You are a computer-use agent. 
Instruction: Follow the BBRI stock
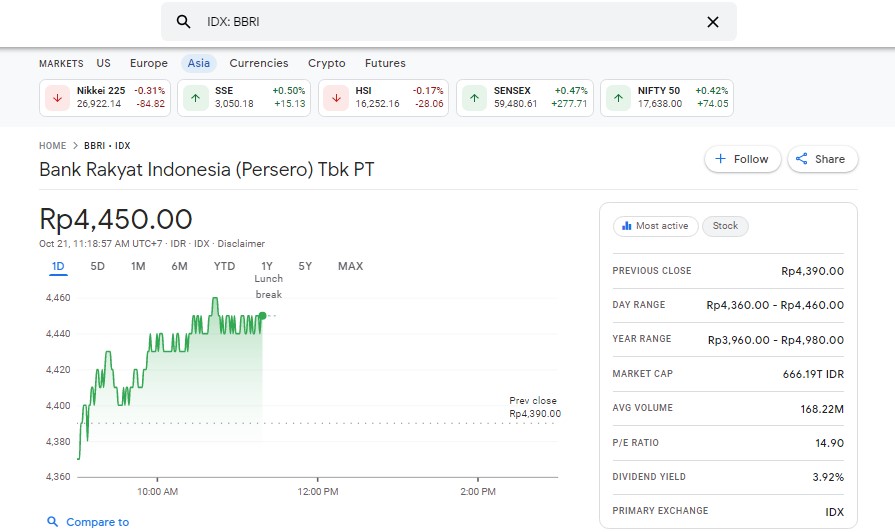(x=742, y=159)
